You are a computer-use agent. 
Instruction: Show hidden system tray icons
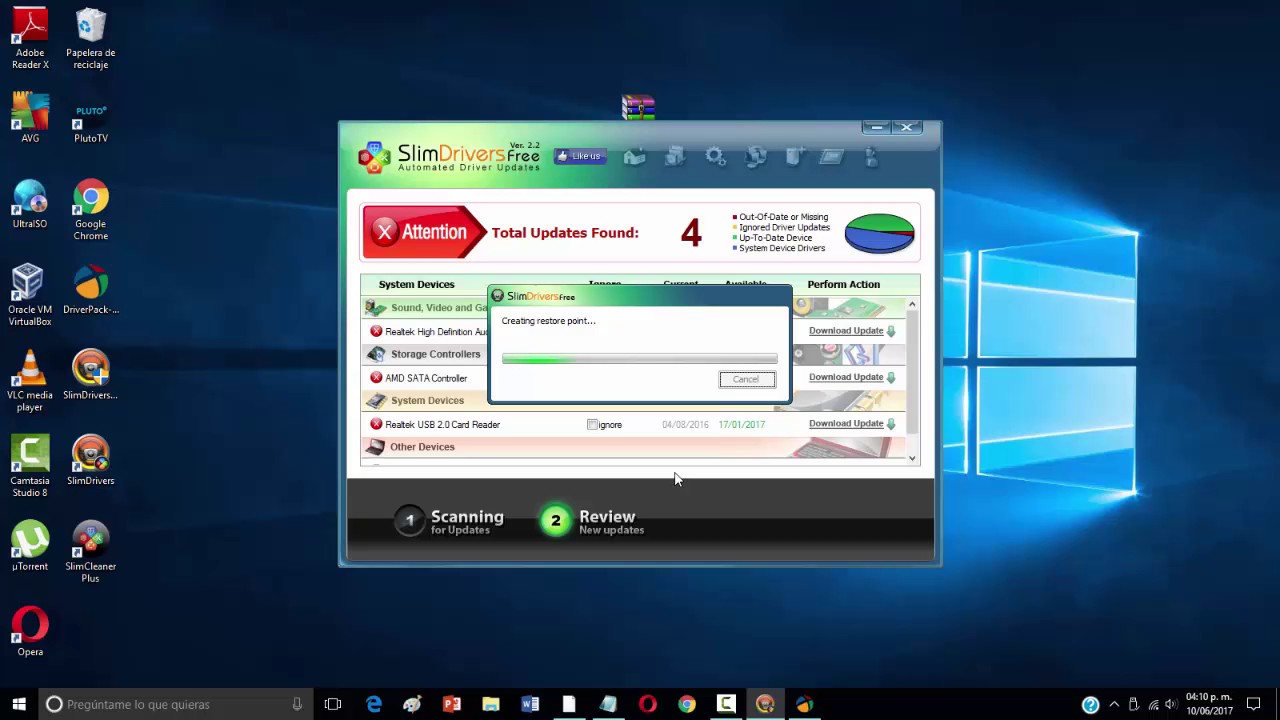point(1114,705)
